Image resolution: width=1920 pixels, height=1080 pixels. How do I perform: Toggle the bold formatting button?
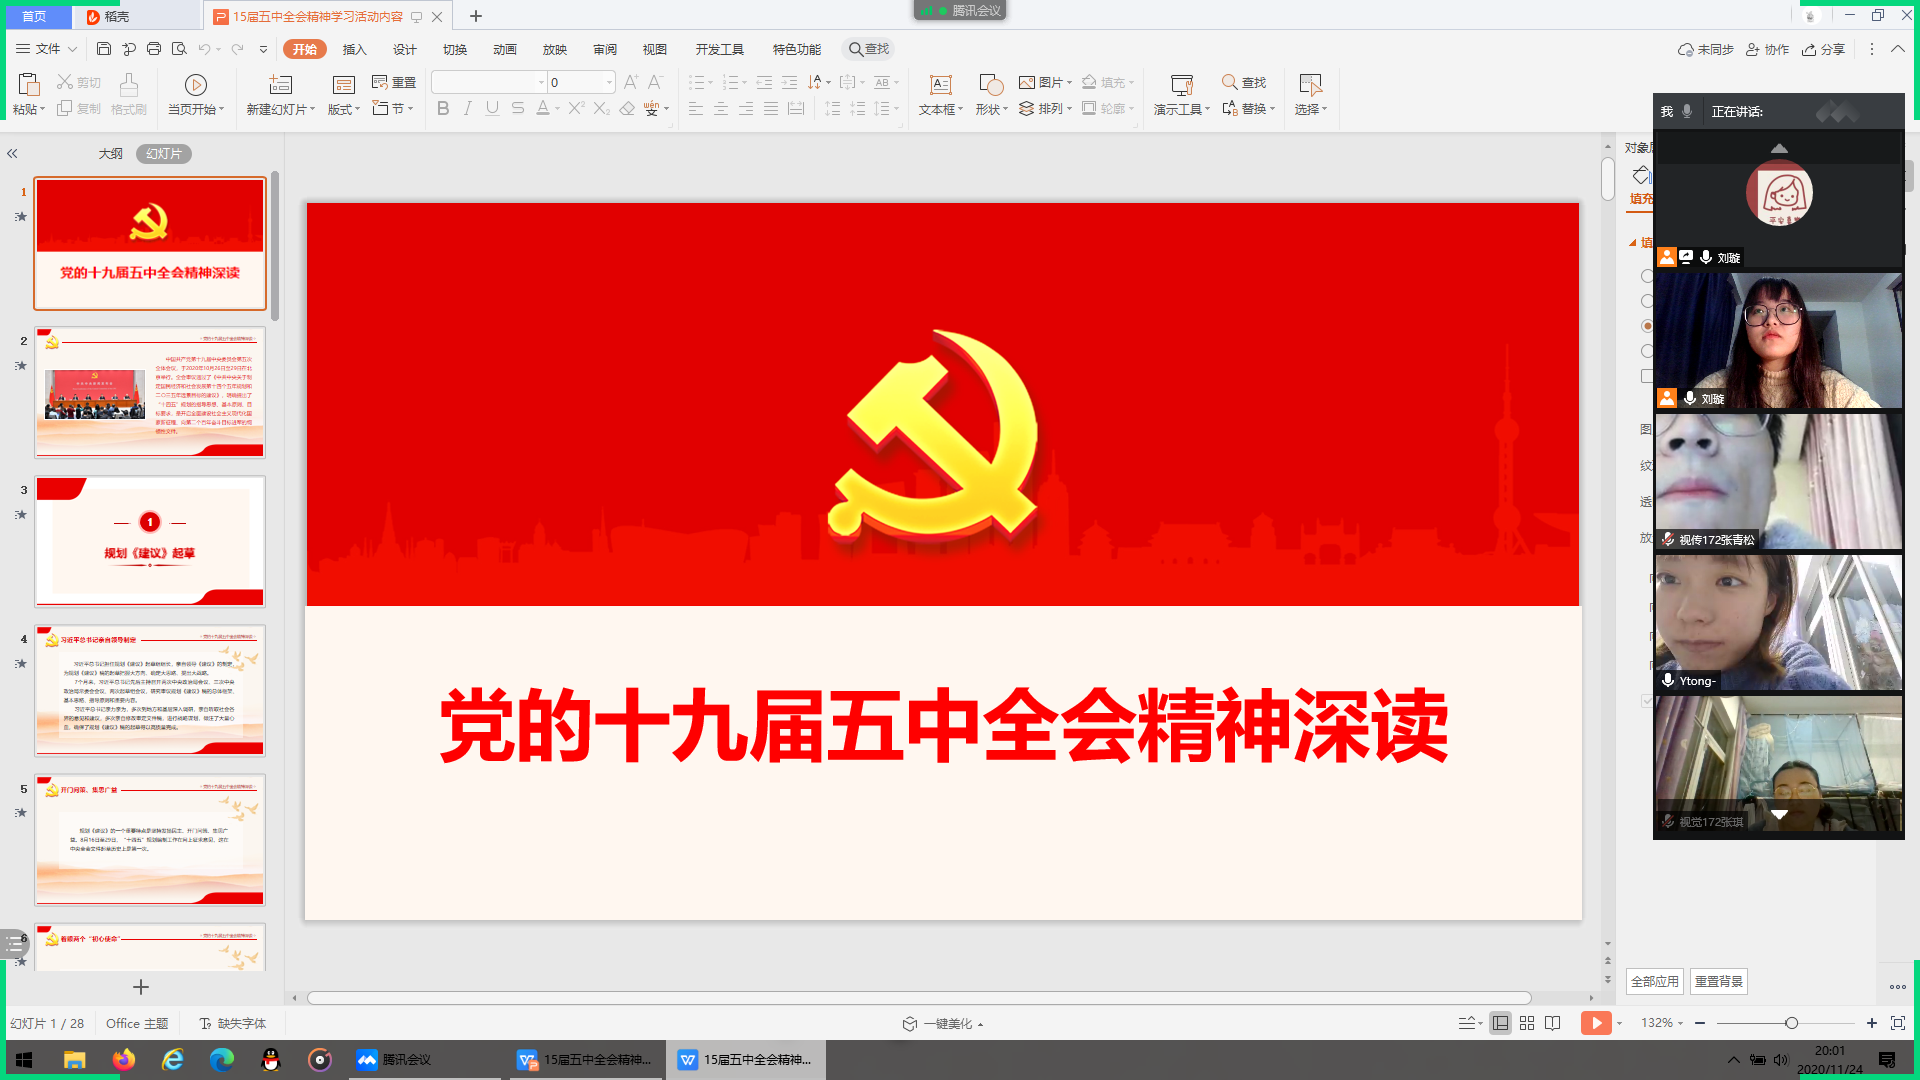coord(443,109)
